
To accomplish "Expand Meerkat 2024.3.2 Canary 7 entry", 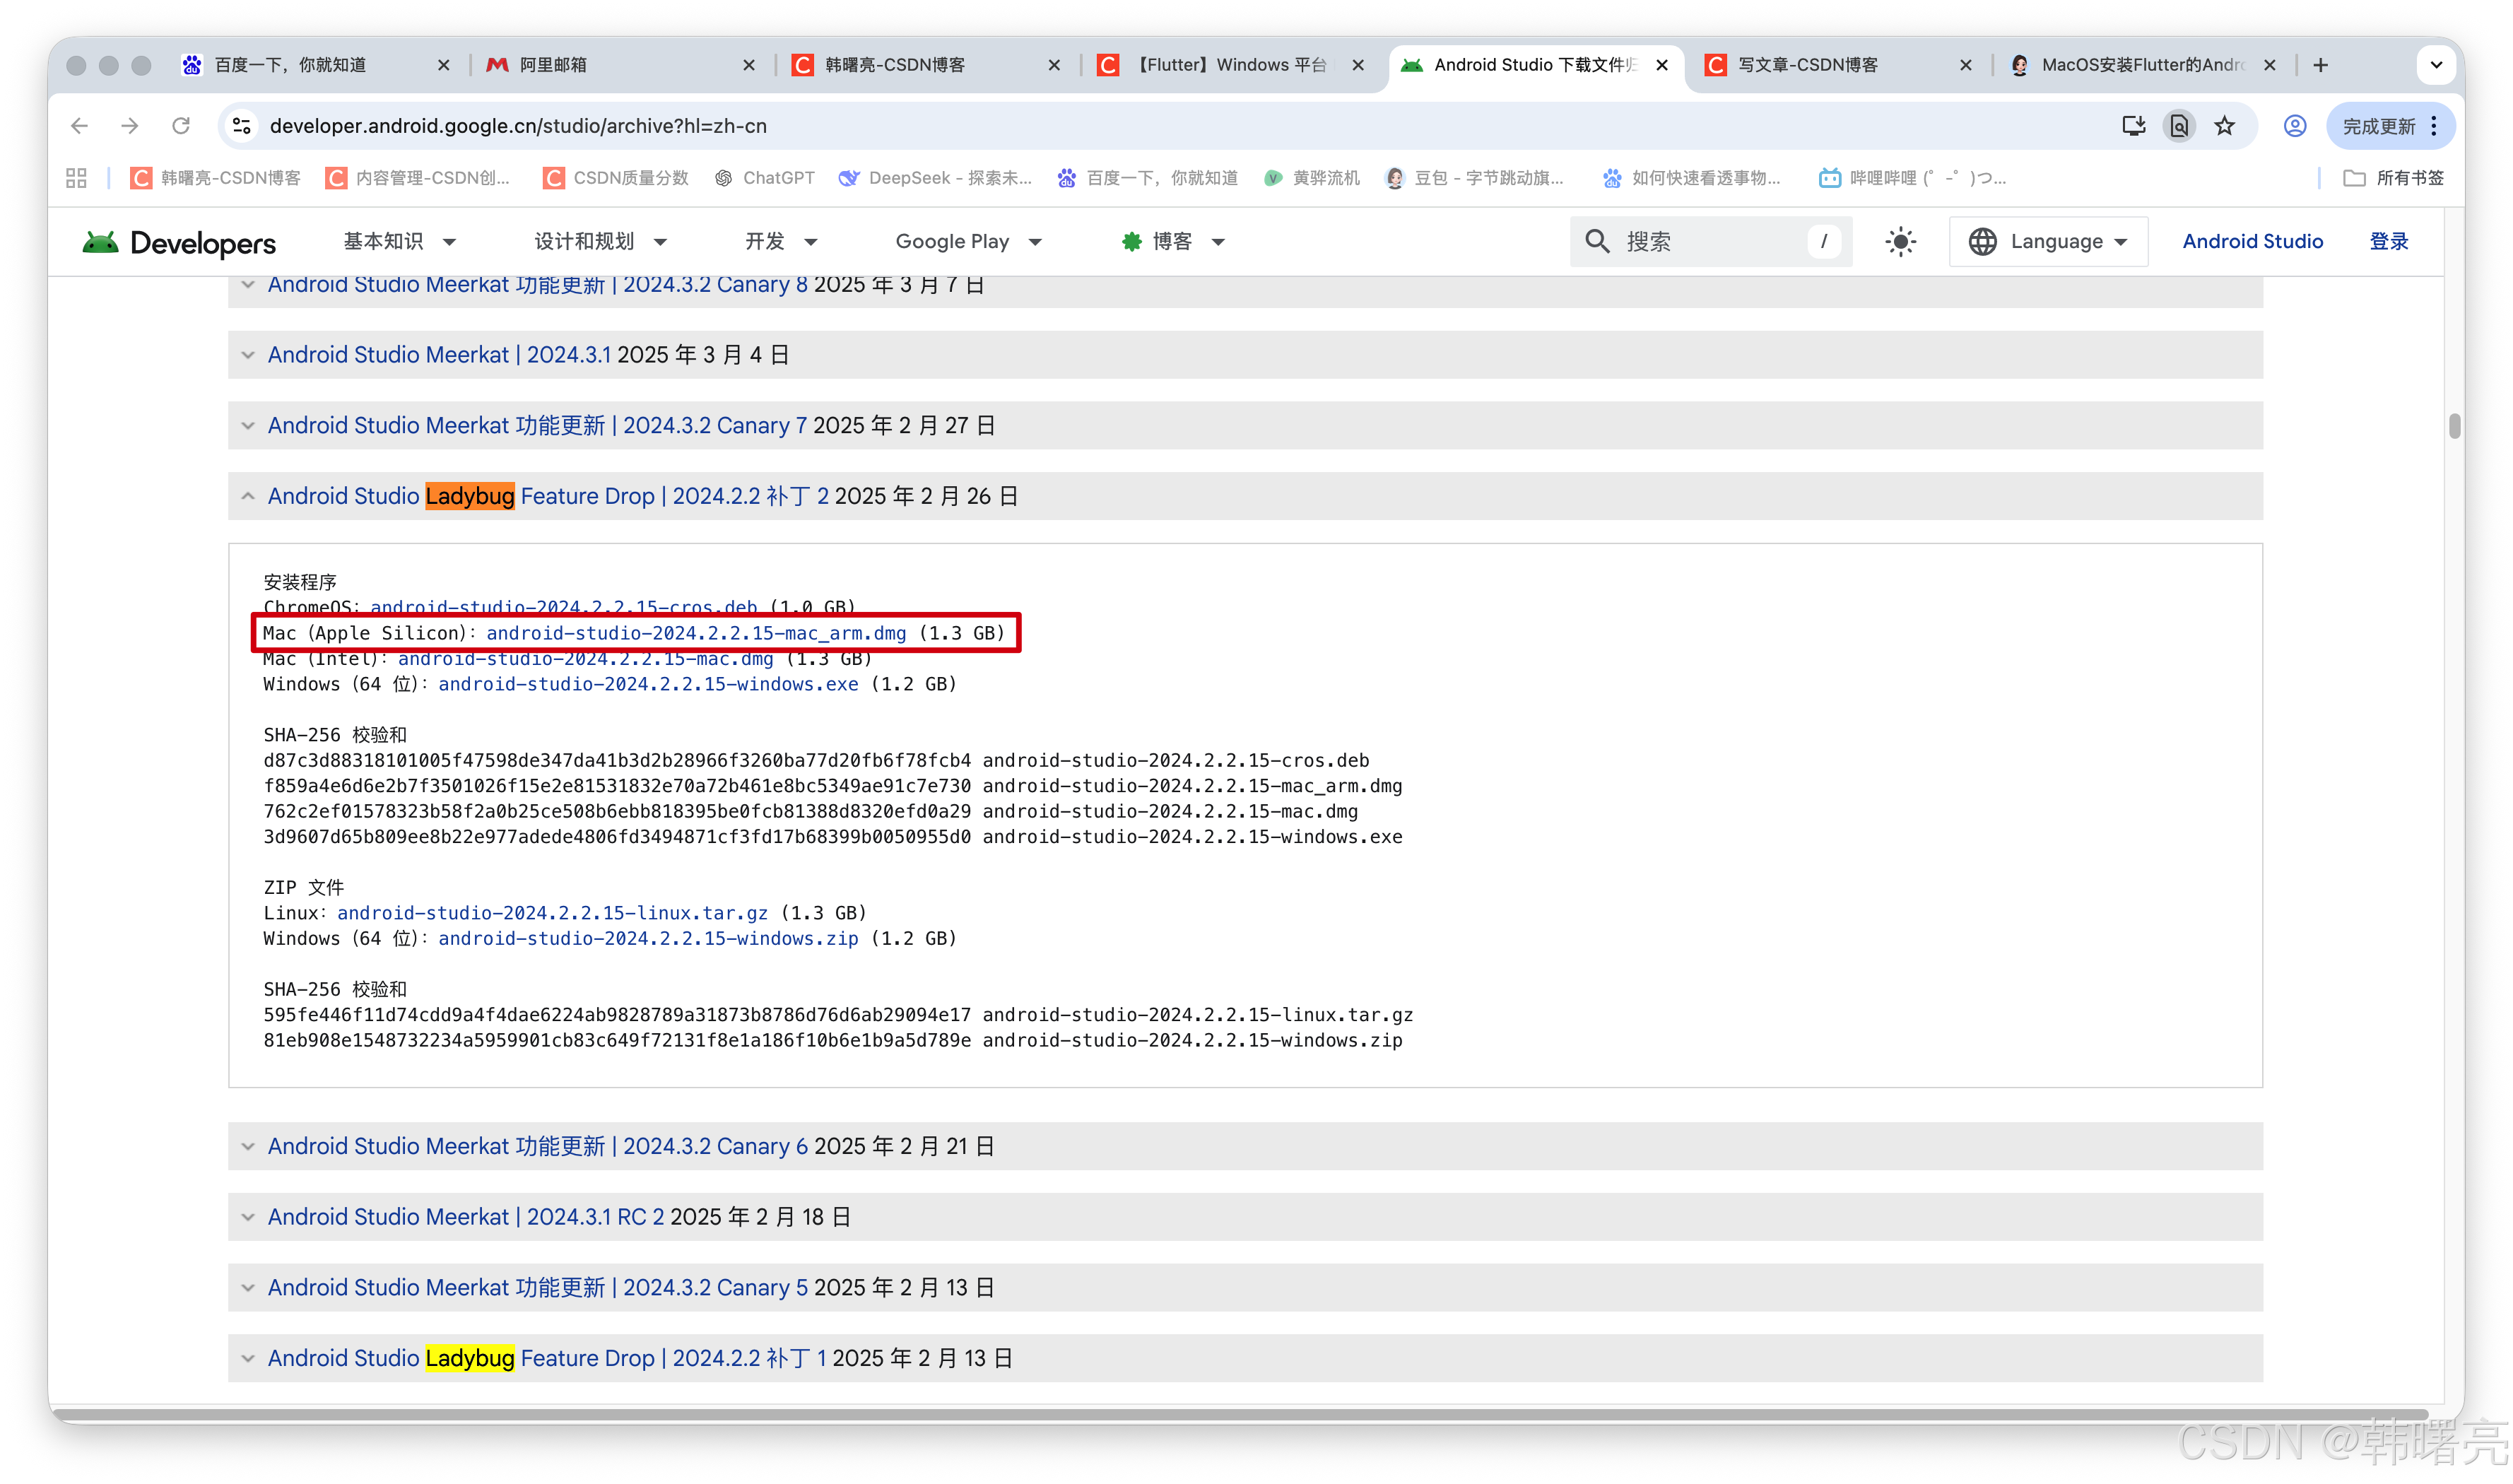I will click(1245, 426).
